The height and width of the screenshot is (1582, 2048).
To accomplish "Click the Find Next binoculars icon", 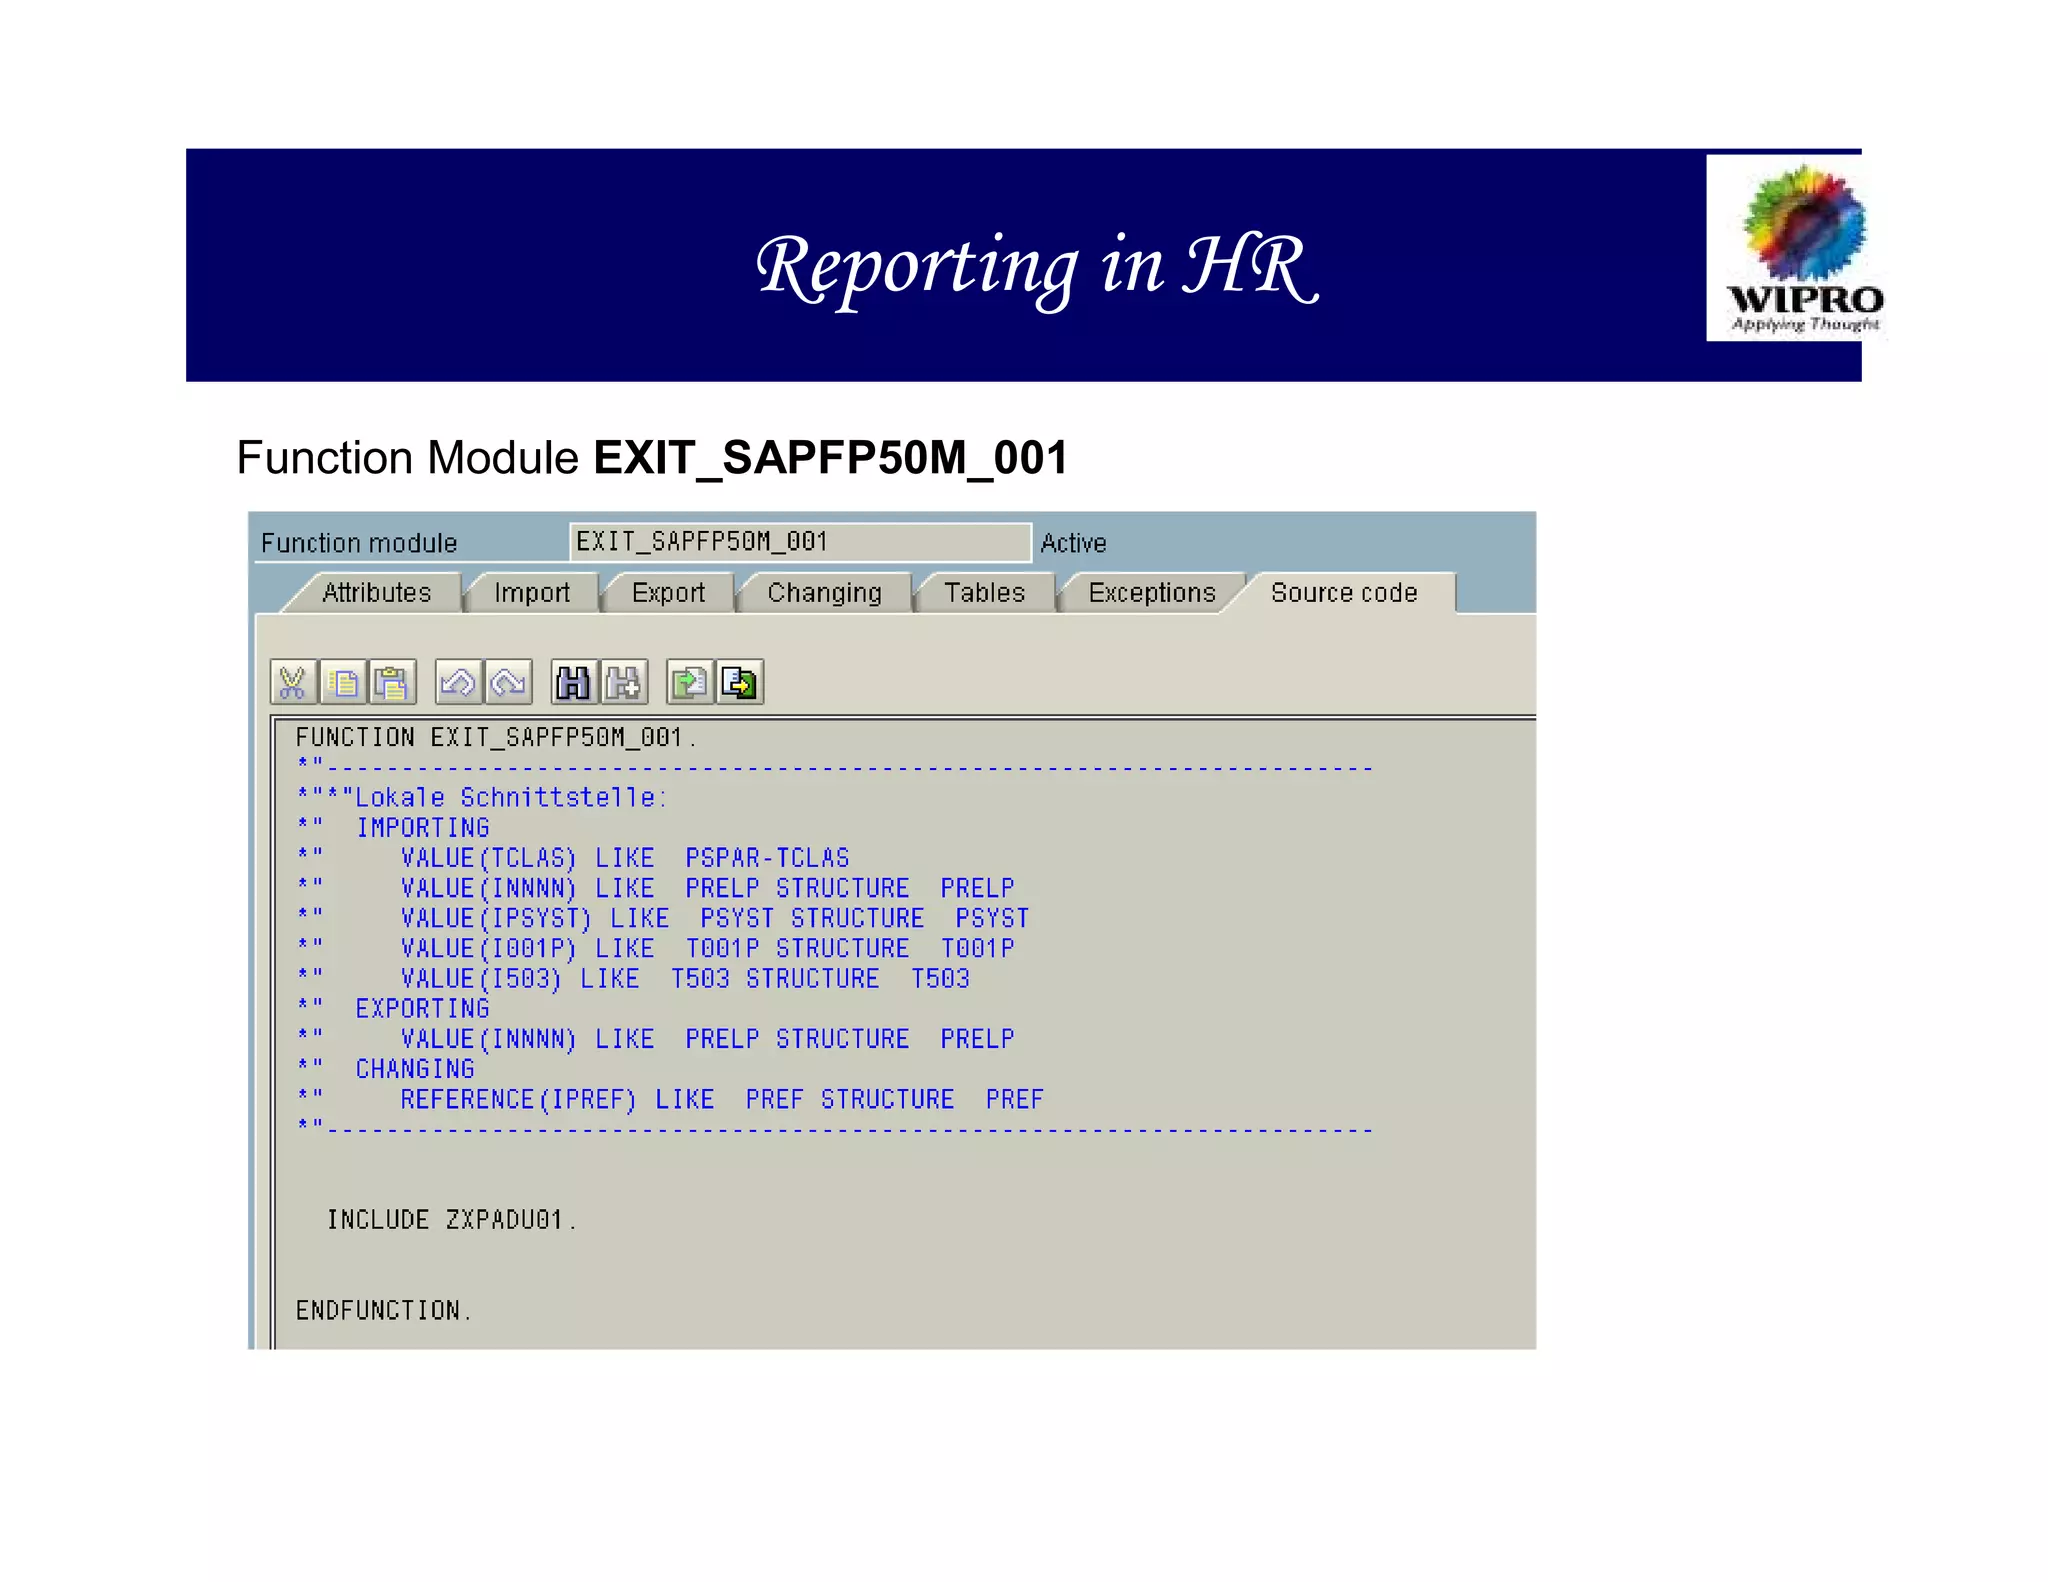I will point(624,683).
